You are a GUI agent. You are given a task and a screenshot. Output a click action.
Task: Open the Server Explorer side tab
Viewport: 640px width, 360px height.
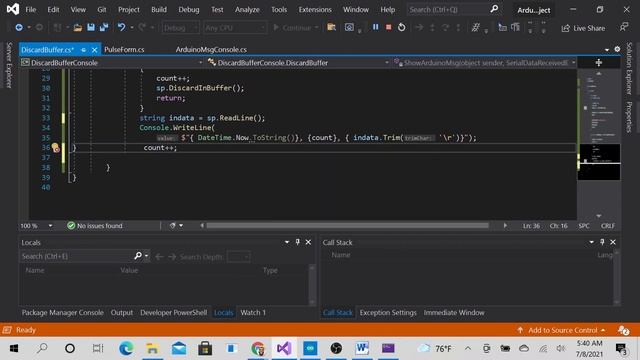pos(9,65)
